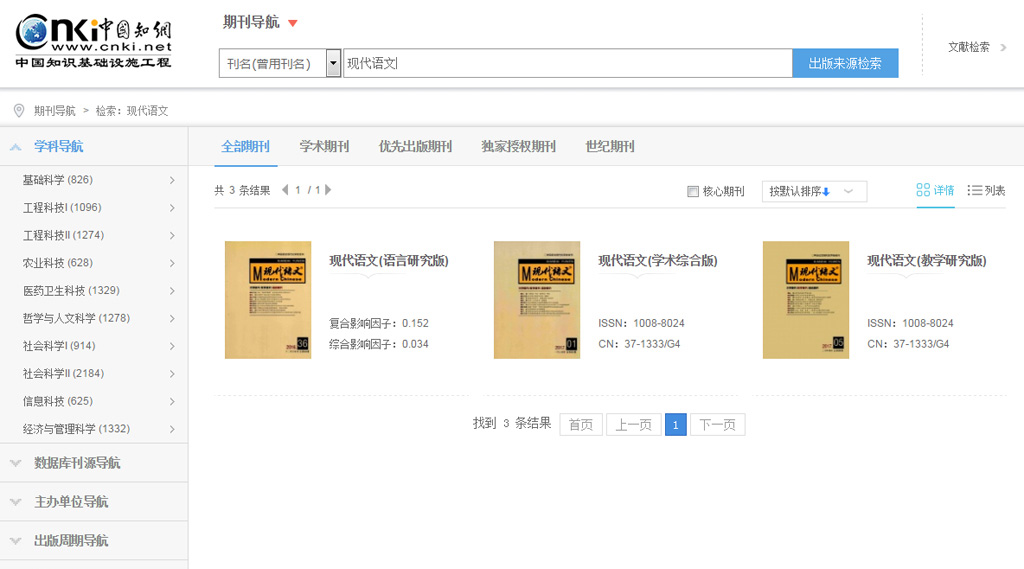The image size is (1024, 569).
Task: Open 现代语文(语言研究版) title link
Action: click(389, 261)
